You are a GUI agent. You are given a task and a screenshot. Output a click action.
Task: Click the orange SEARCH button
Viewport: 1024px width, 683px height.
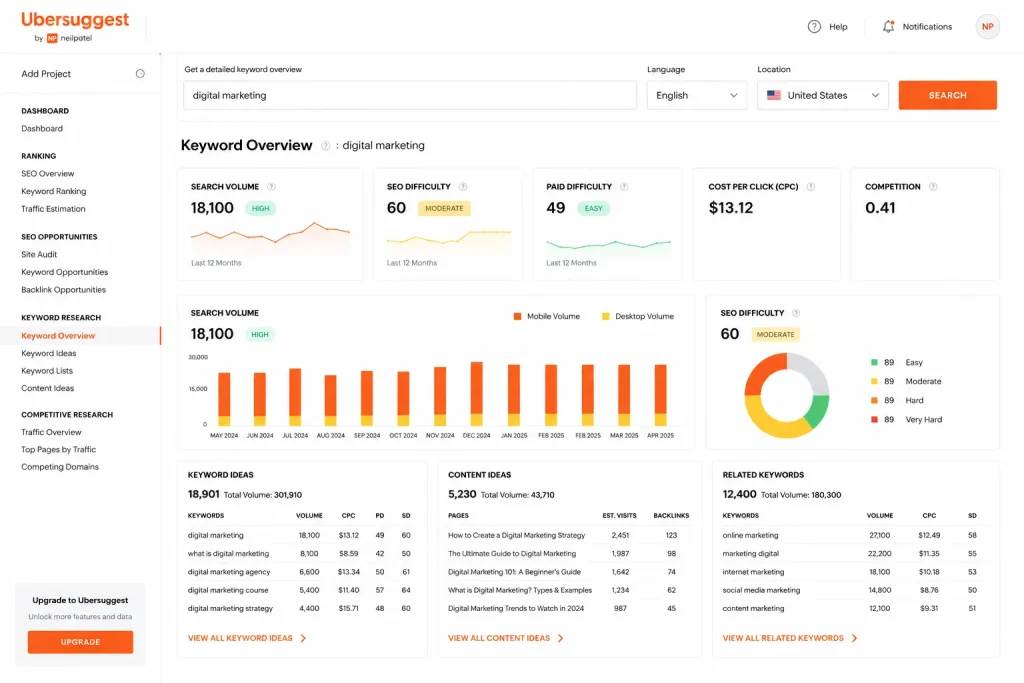tap(948, 95)
